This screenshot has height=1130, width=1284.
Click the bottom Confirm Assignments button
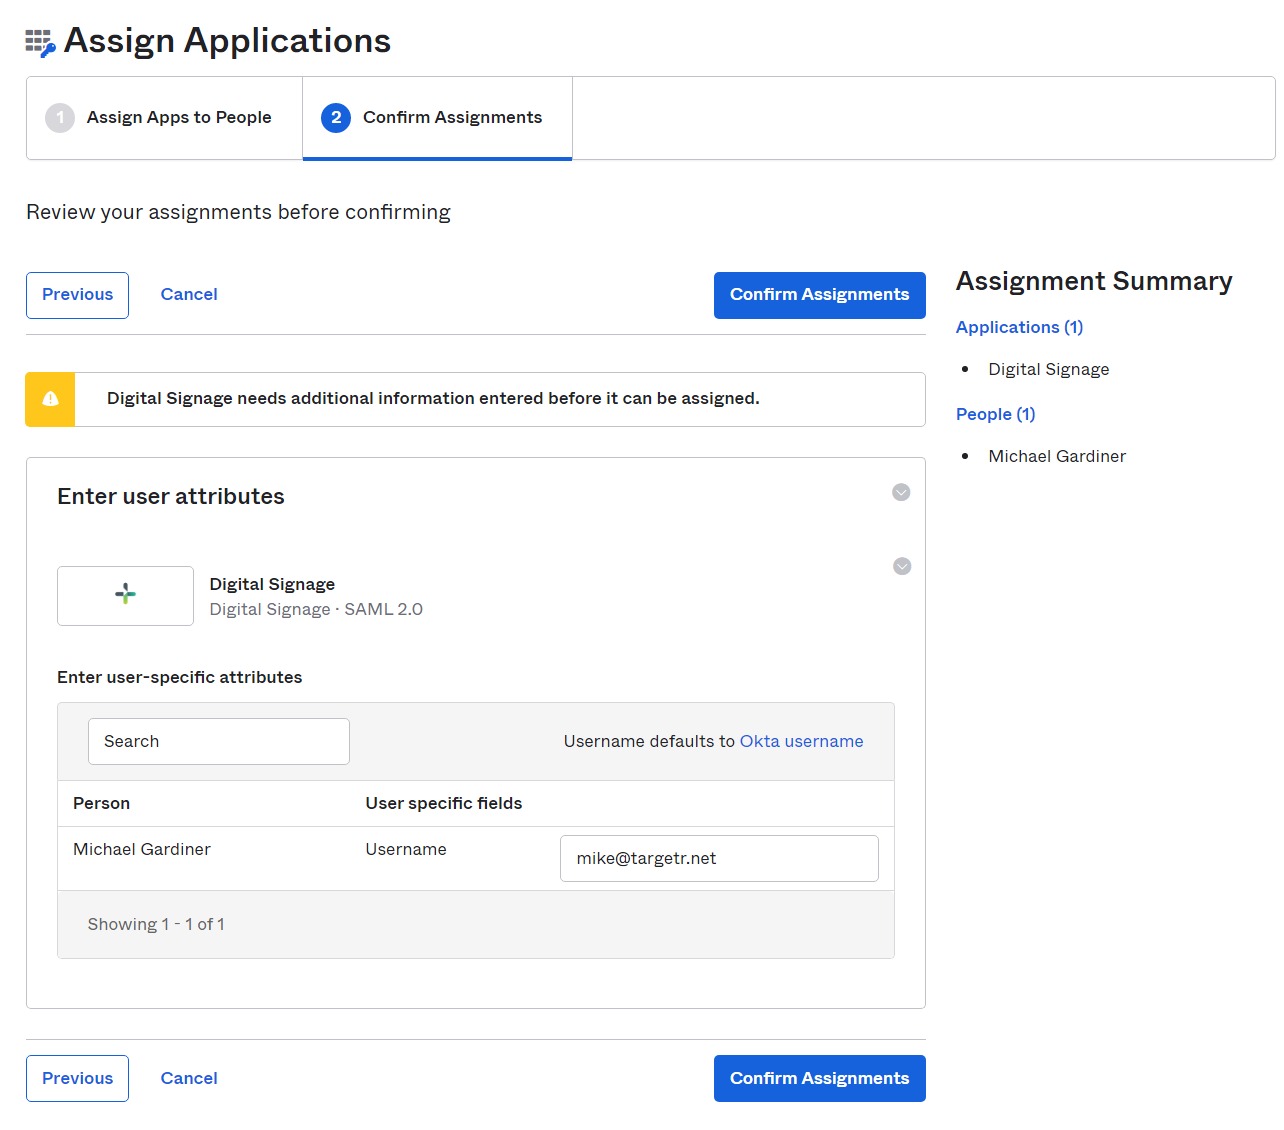pos(820,1079)
